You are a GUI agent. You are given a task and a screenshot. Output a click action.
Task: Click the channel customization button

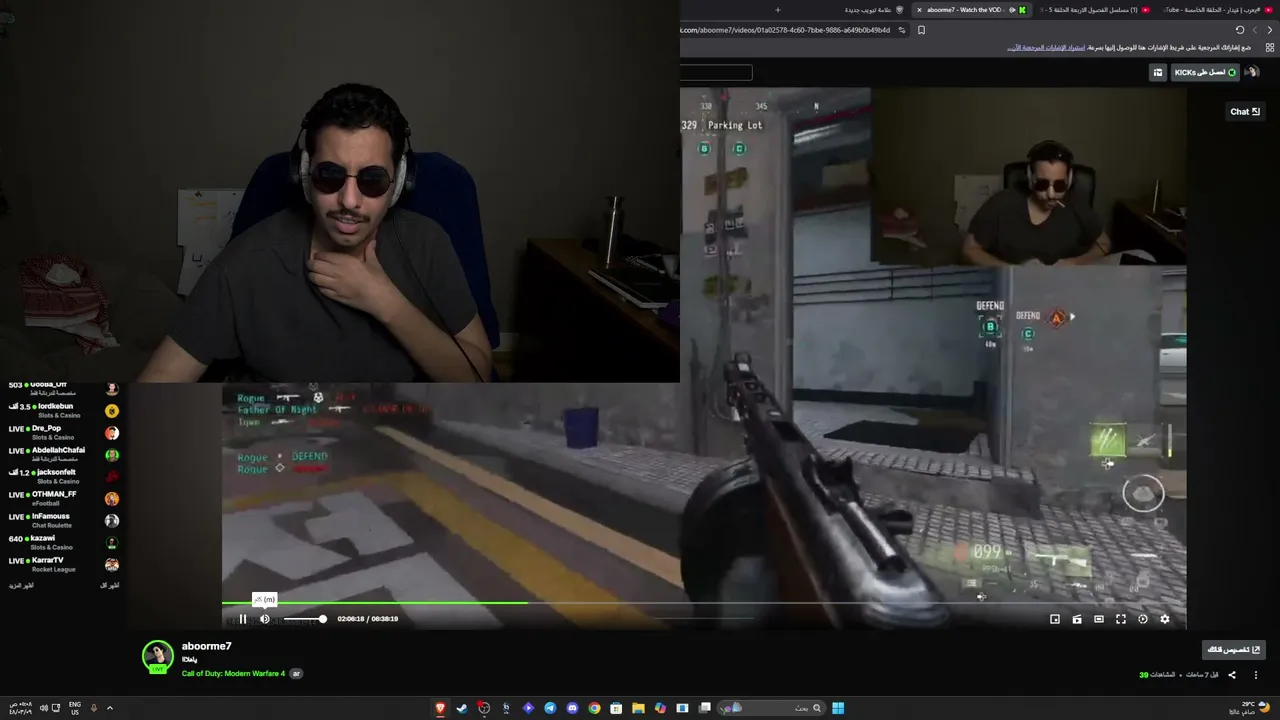tap(1234, 650)
